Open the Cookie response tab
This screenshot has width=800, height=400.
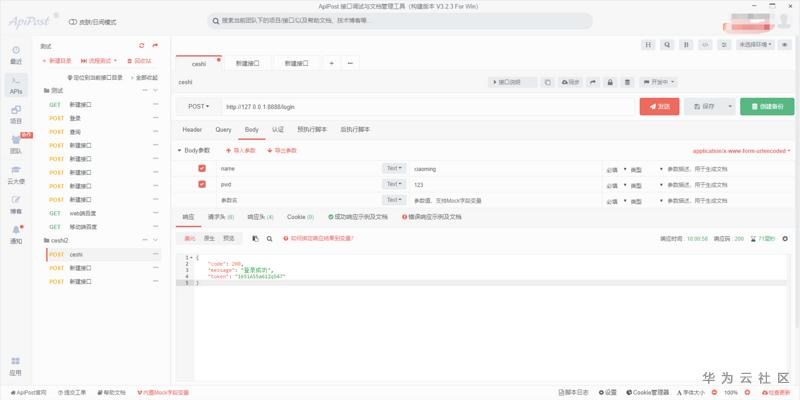point(301,217)
